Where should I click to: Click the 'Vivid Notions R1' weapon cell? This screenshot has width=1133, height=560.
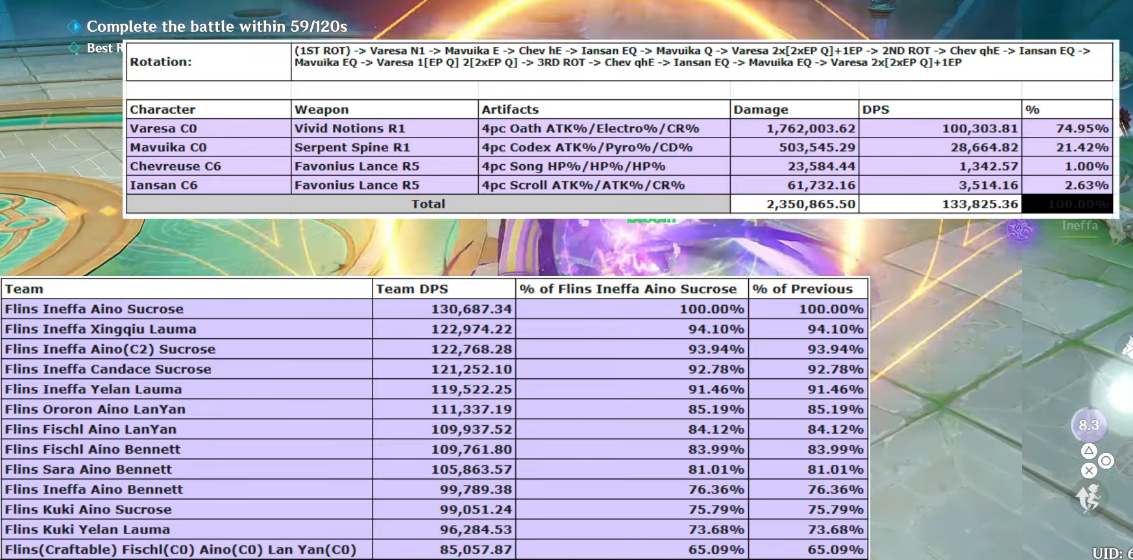click(x=385, y=129)
